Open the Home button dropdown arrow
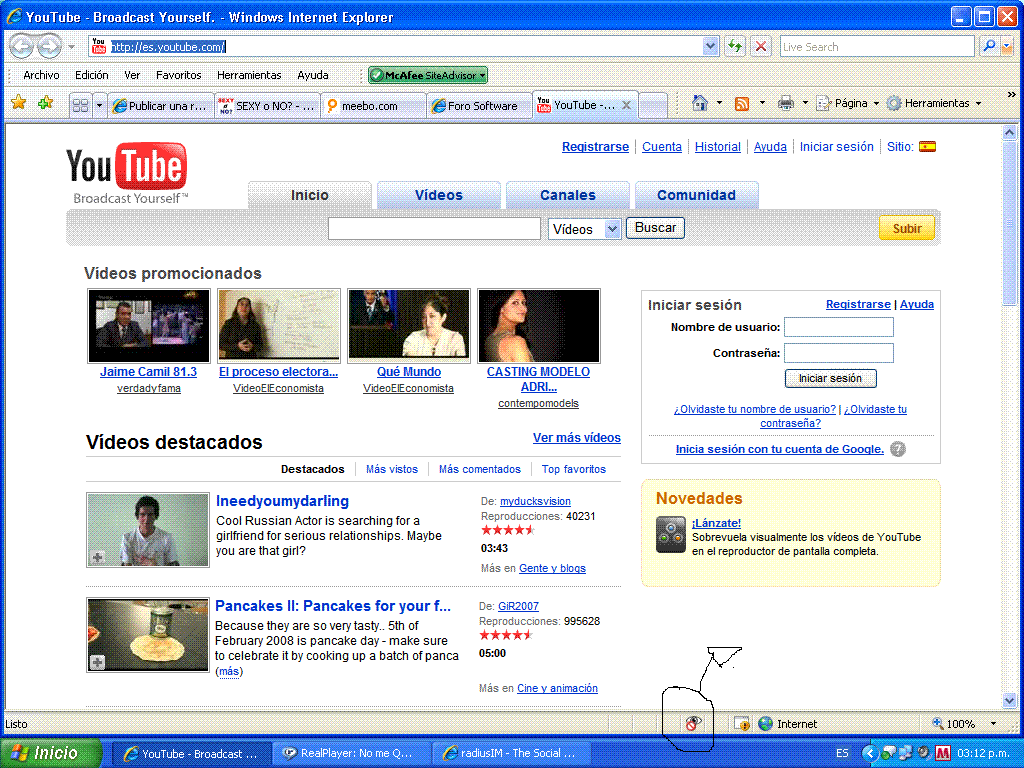 click(719, 103)
